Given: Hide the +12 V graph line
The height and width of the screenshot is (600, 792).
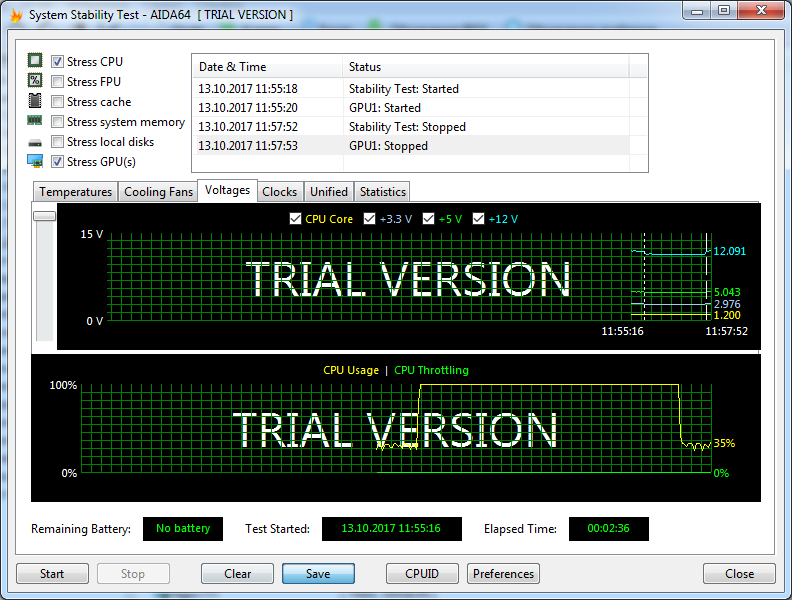Looking at the screenshot, I should tap(478, 219).
